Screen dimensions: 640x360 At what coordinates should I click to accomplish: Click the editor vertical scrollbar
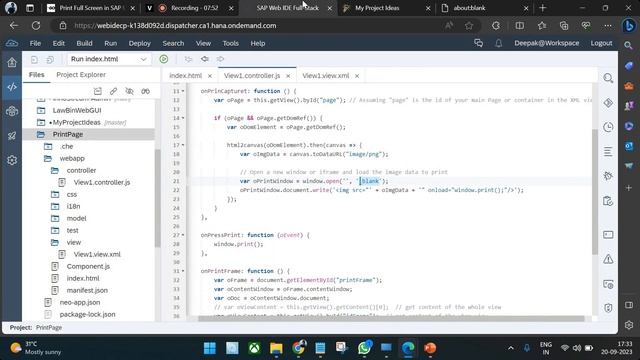click(595, 192)
